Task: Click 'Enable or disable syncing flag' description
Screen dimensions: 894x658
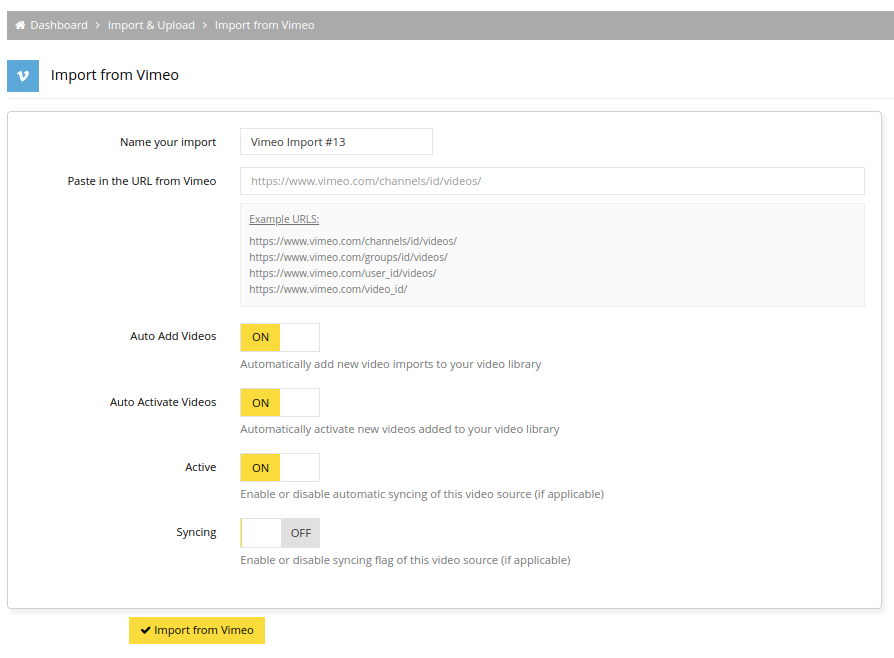Action: click(x=405, y=560)
